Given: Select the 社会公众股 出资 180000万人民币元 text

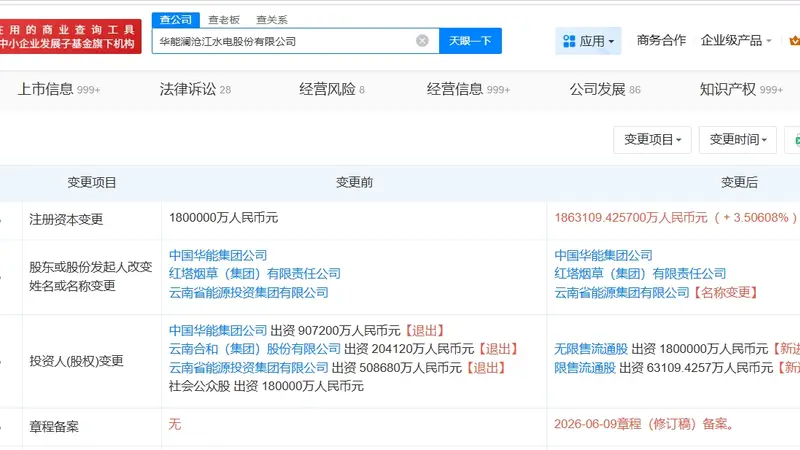Looking at the screenshot, I should [266, 386].
